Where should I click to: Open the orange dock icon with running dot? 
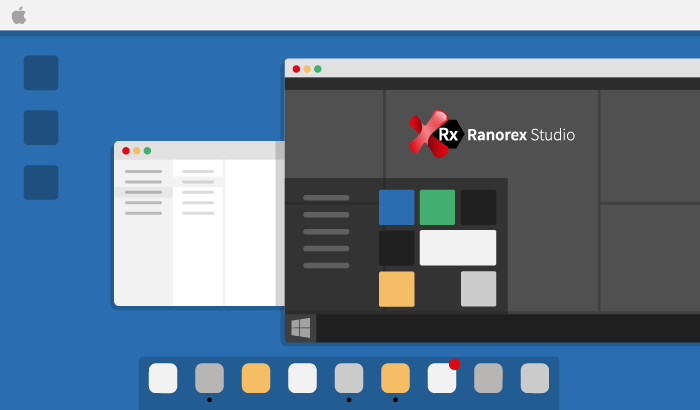[395, 378]
